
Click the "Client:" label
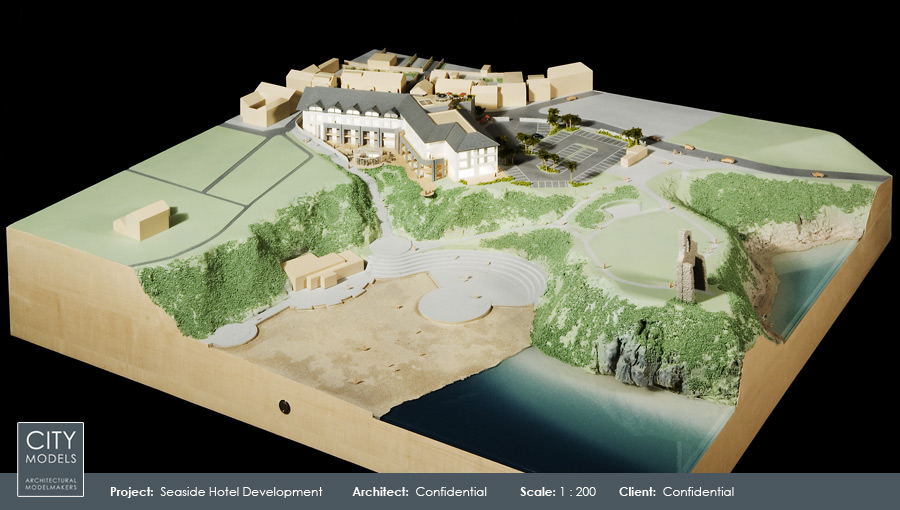636,492
